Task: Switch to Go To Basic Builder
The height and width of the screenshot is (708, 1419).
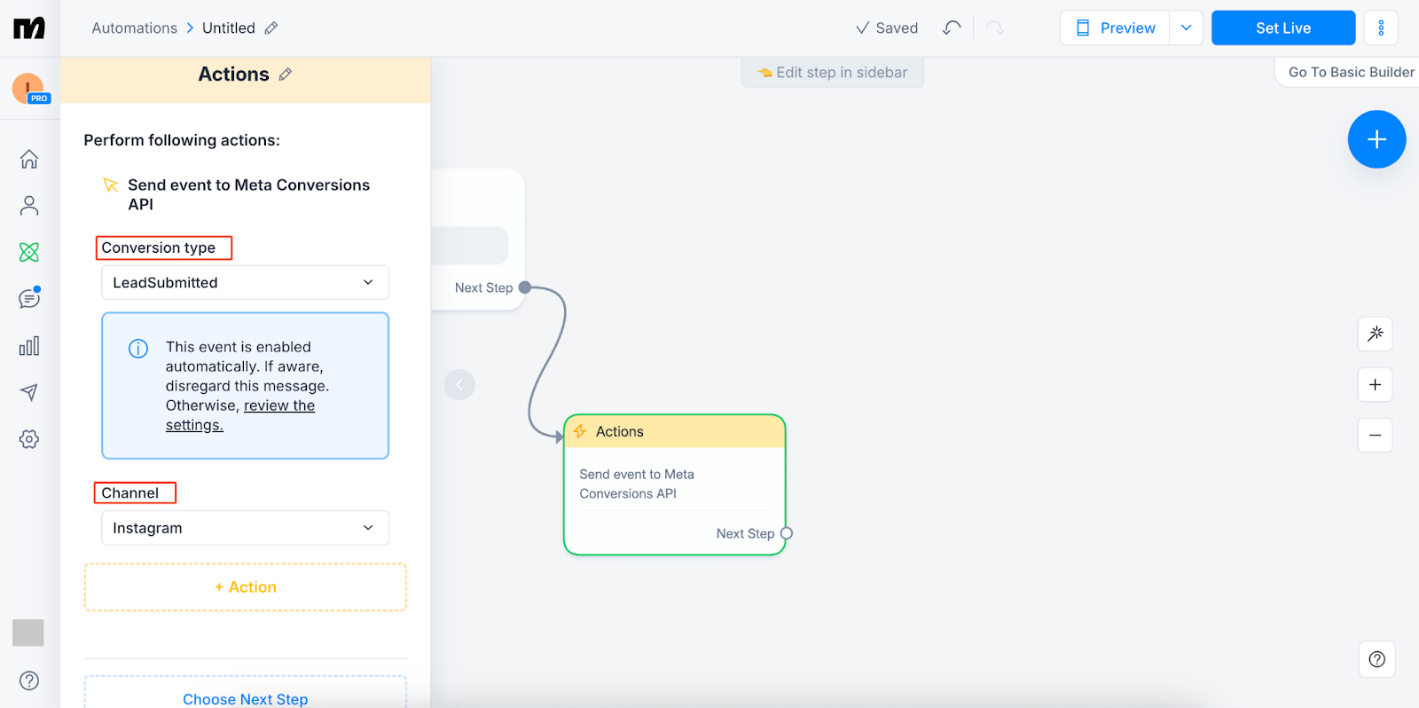Action: [x=1348, y=72]
